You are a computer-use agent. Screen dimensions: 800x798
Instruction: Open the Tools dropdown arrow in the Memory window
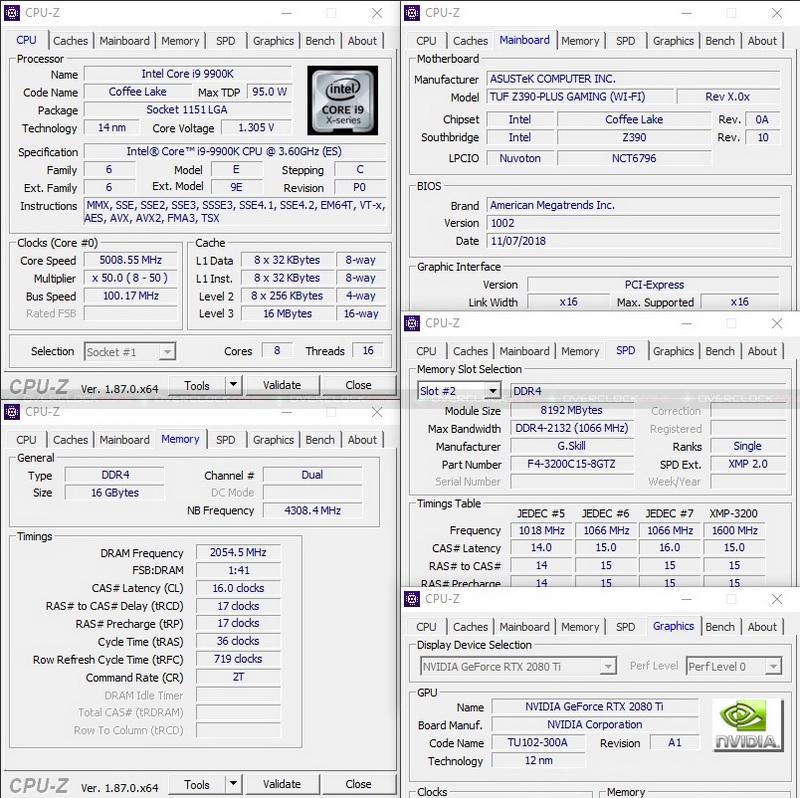pos(233,784)
